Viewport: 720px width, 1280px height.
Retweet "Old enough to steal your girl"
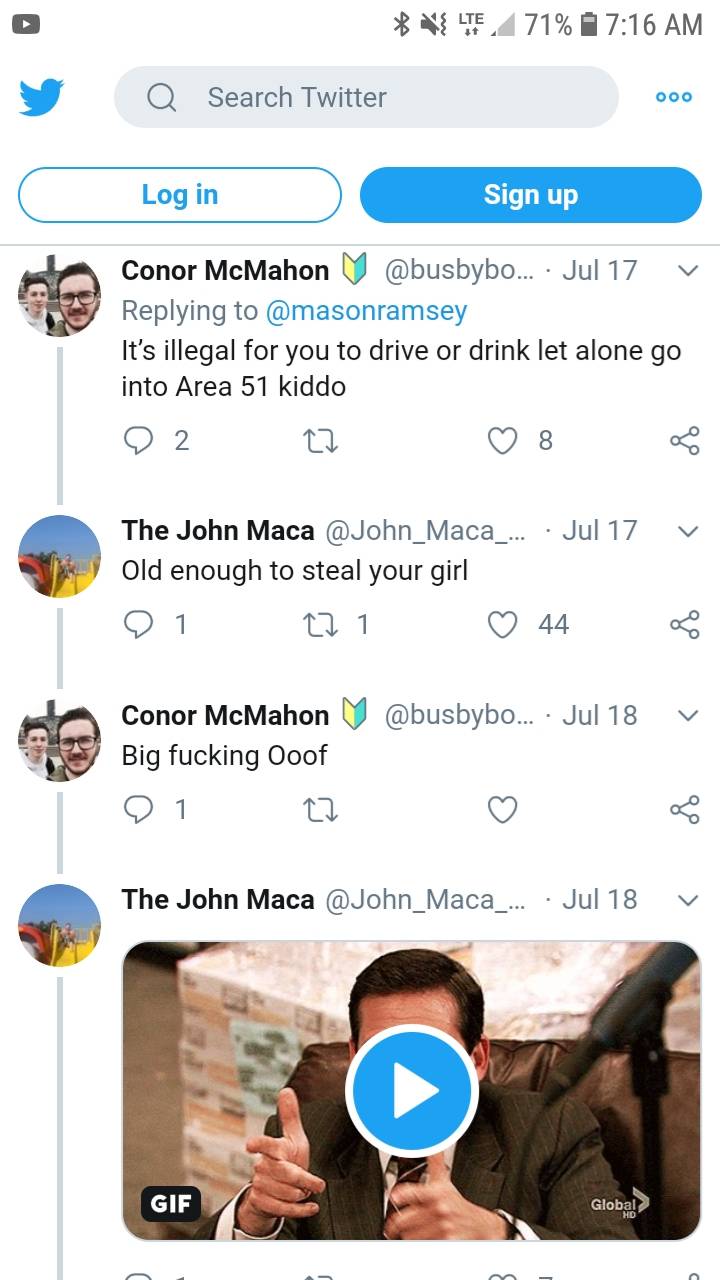[x=320, y=625]
